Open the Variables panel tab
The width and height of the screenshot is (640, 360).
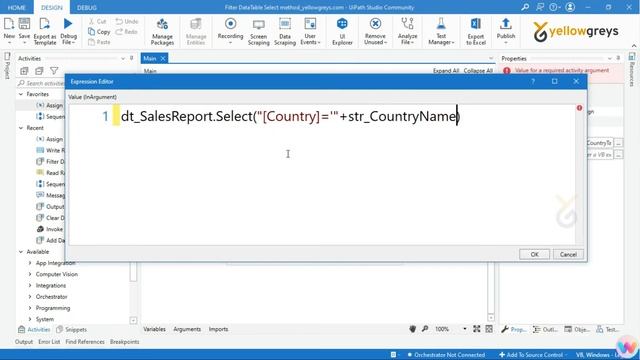click(154, 329)
